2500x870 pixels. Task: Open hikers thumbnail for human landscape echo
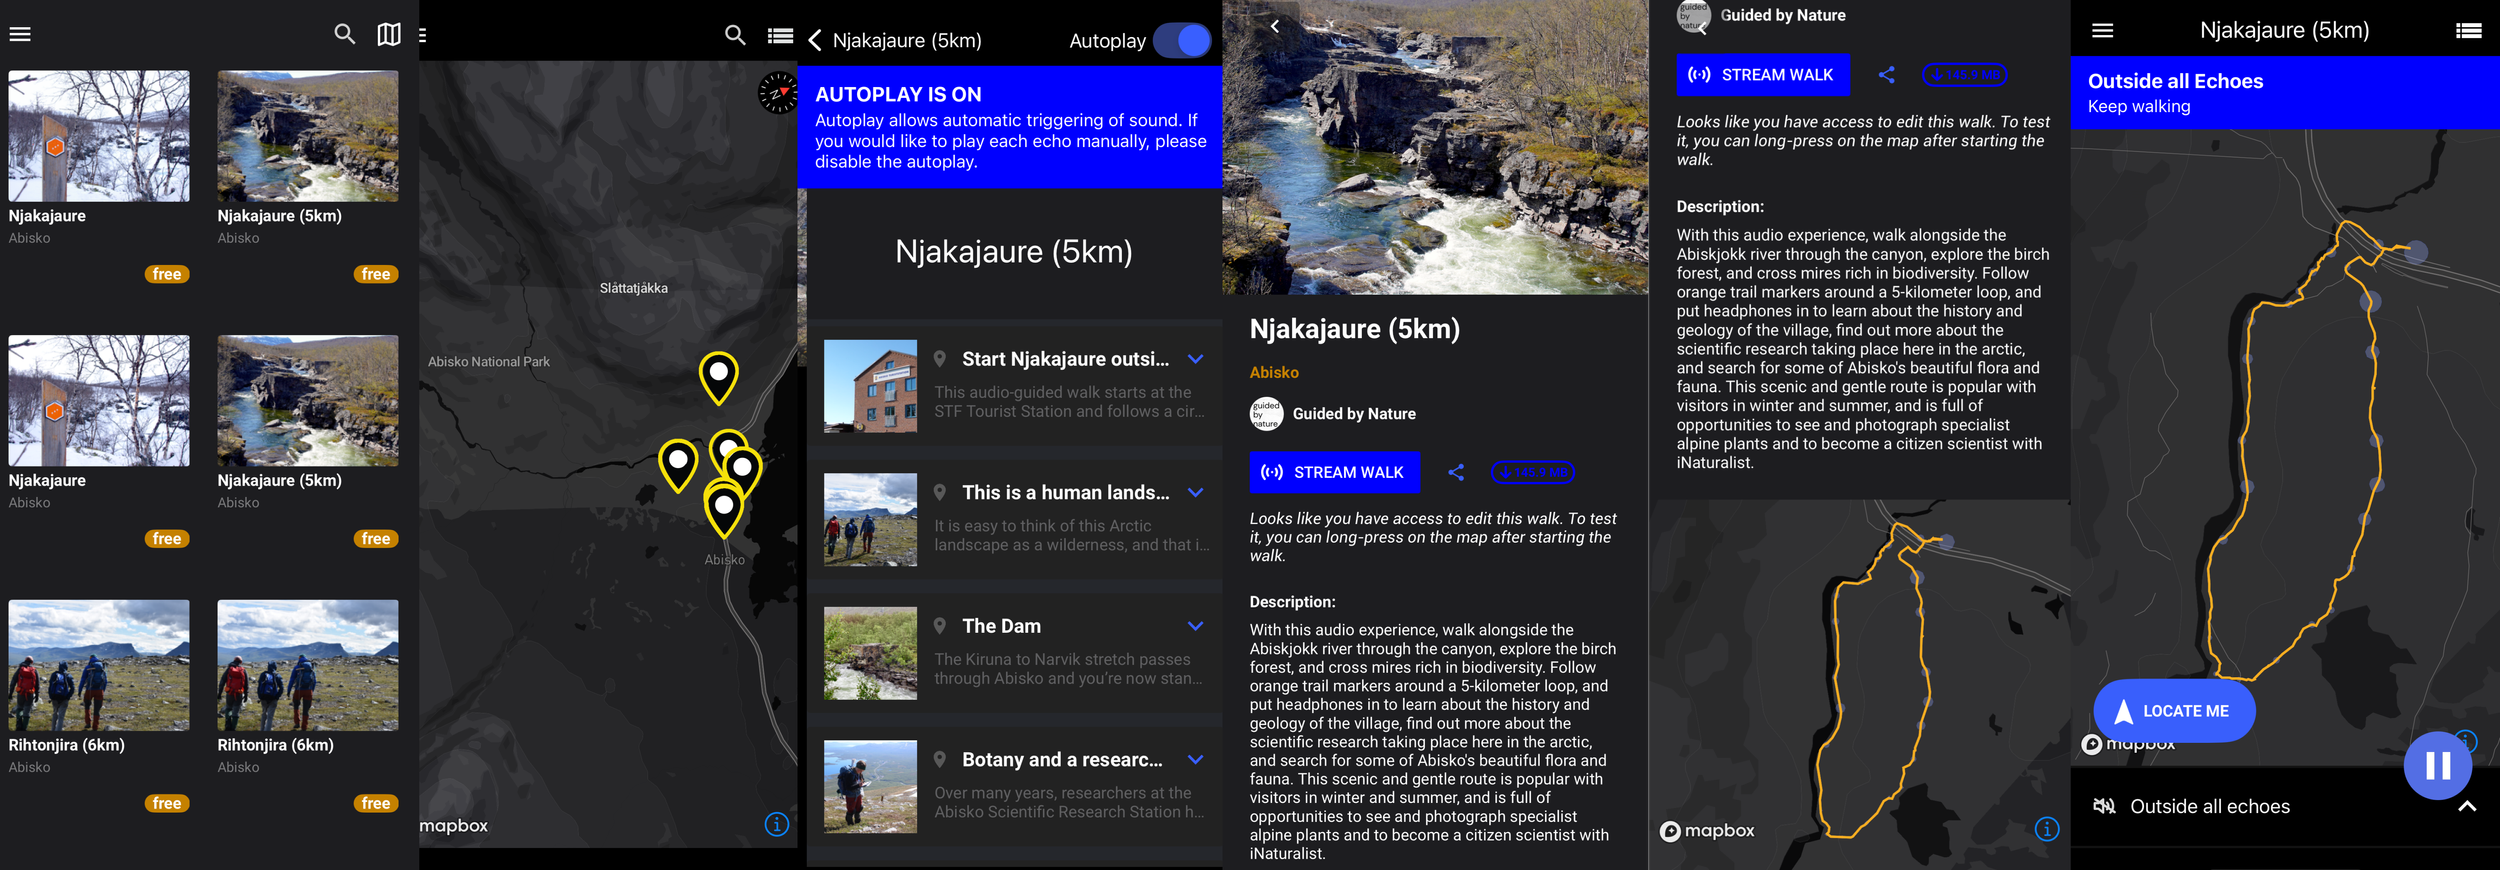click(870, 520)
